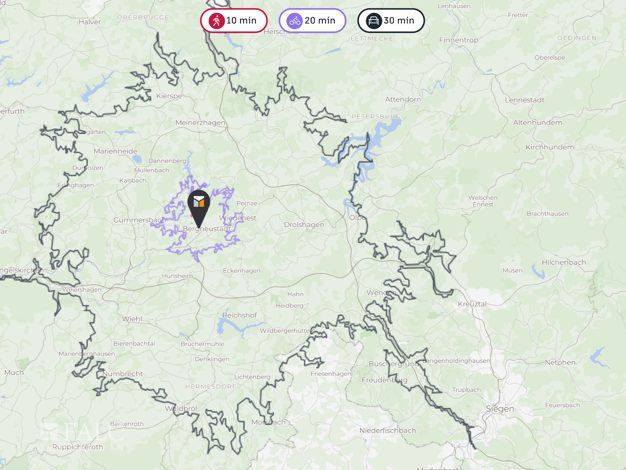The image size is (626, 470).
Task: Click the Hilchenbach map label
Action: [x=564, y=262]
